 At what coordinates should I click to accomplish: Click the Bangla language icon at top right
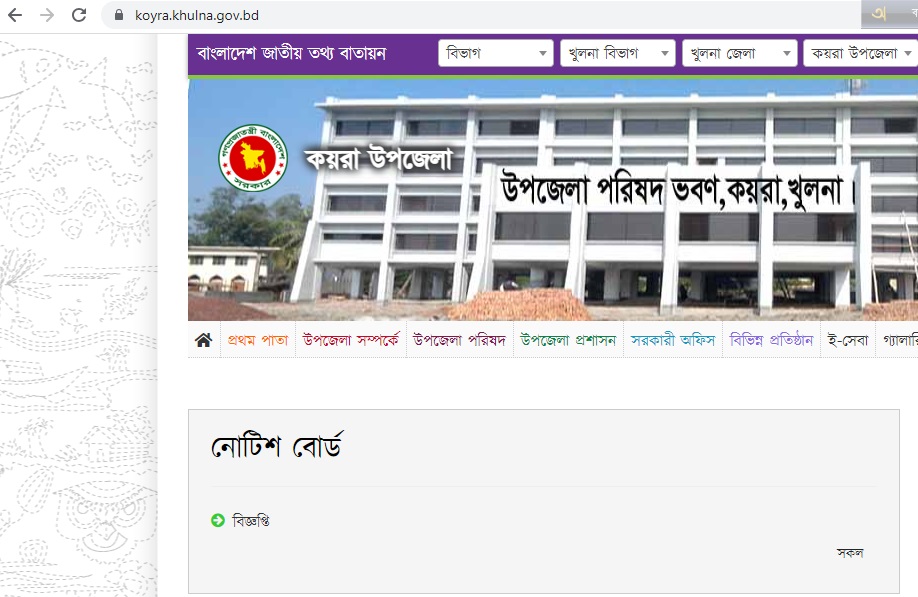pos(879,14)
